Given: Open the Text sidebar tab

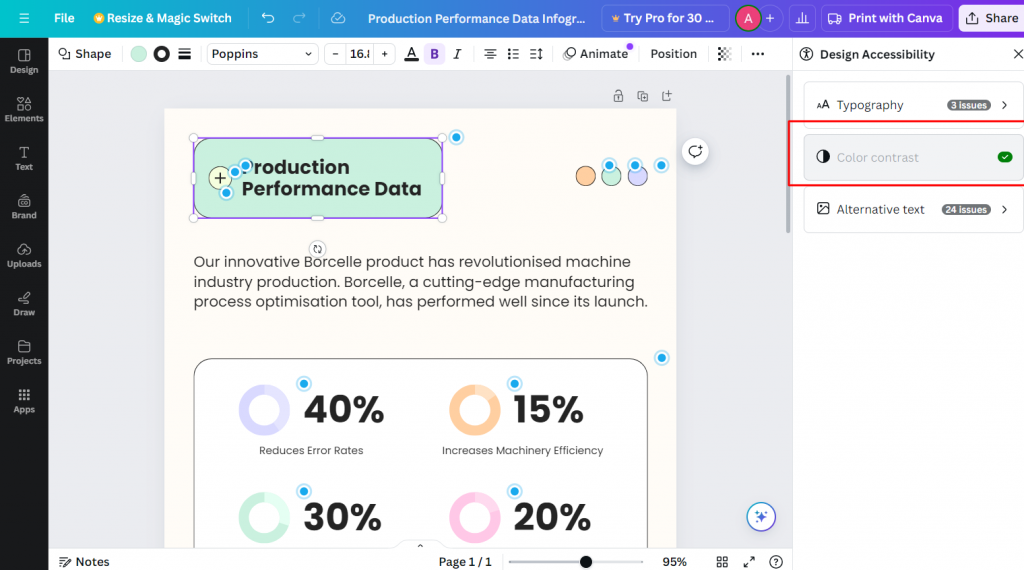Looking at the screenshot, I should coord(24,158).
